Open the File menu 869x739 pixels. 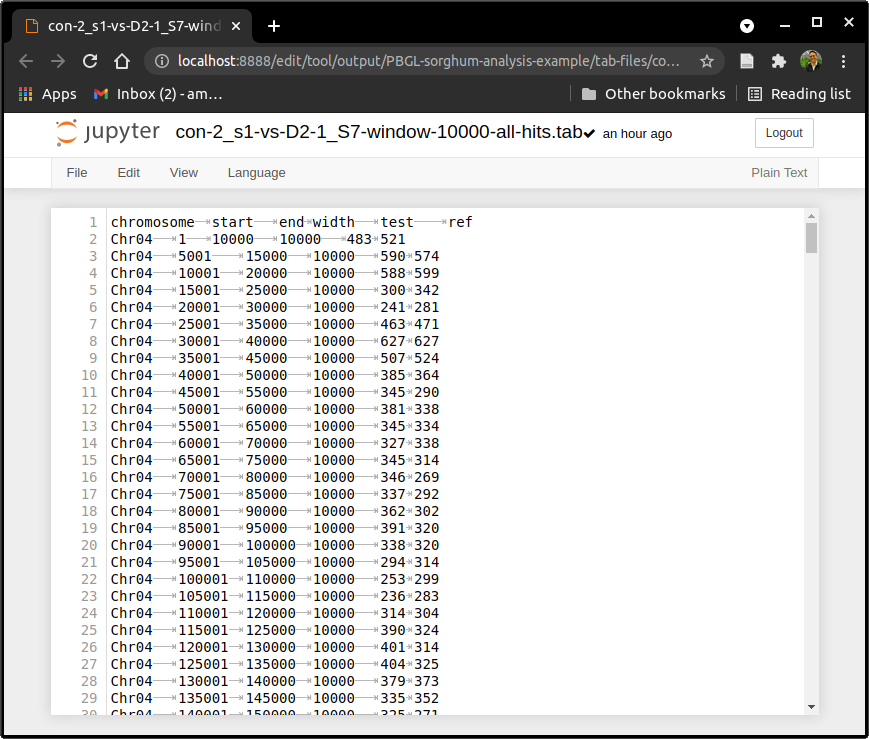pyautogui.click(x=76, y=173)
